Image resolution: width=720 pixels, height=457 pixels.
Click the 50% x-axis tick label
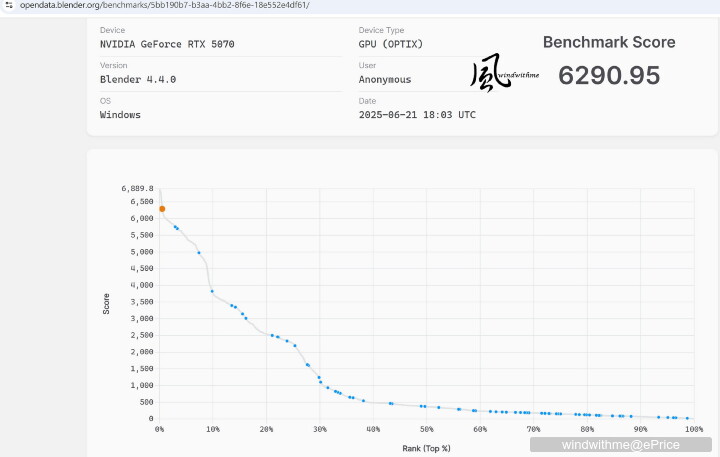coord(427,429)
